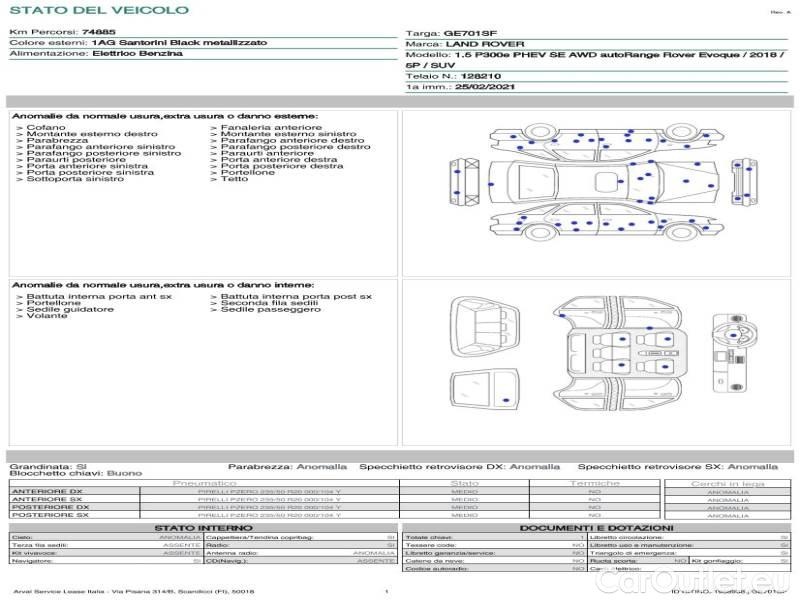
Task: Select the Parabrezza anomaly entry
Action: pos(56,141)
